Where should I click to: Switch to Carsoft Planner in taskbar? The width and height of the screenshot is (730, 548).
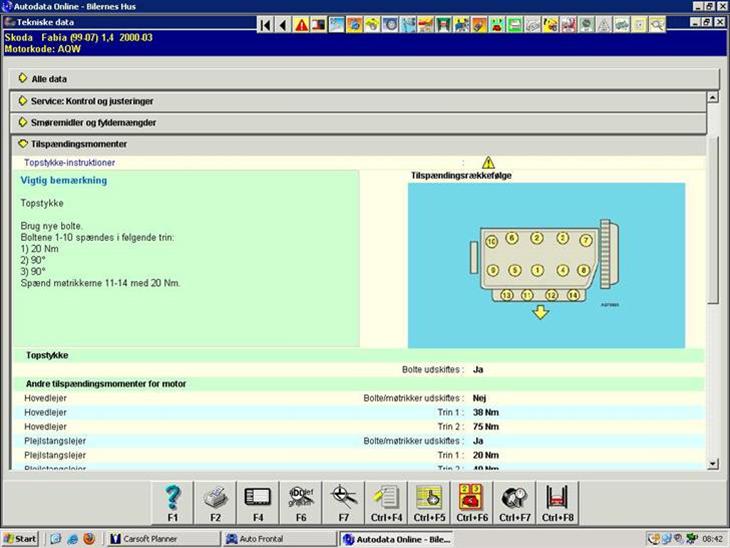158,539
